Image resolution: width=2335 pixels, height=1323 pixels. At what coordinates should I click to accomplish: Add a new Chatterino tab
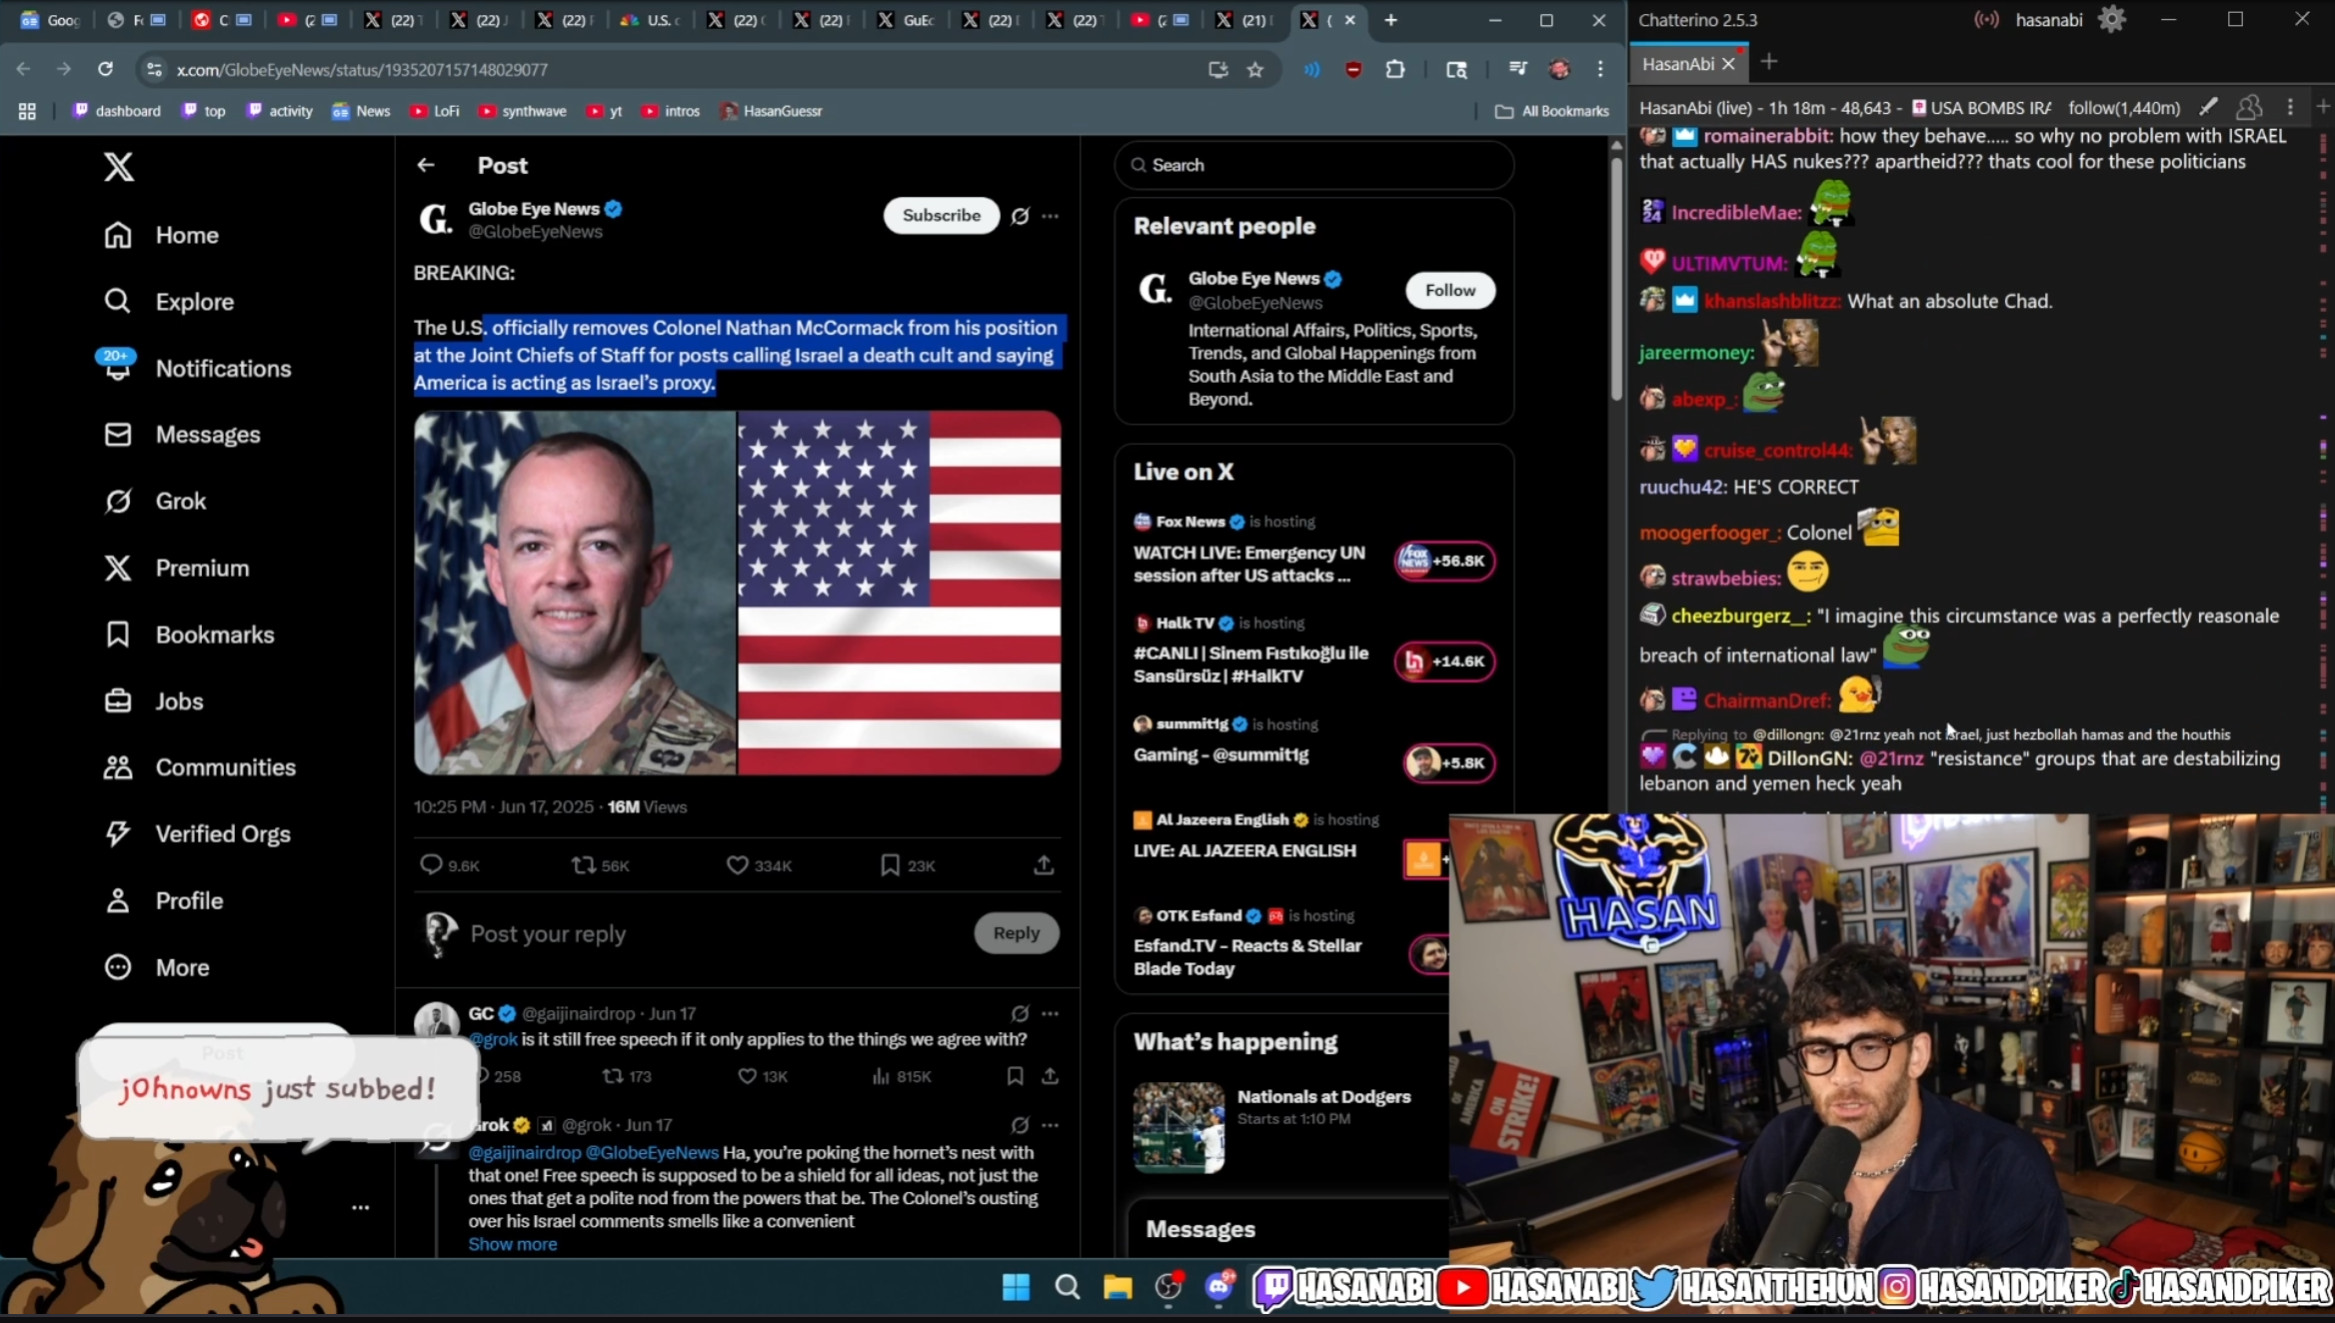[x=1769, y=62]
